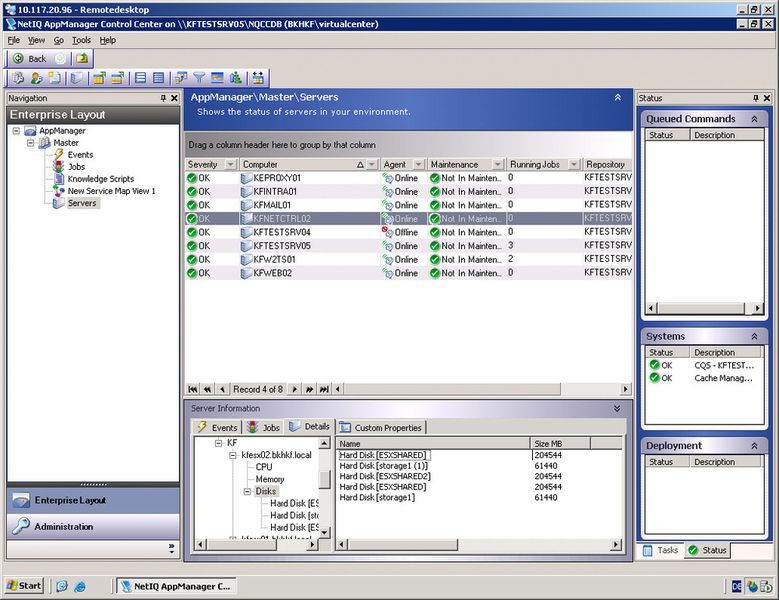Switch to the Tasks tab
This screenshot has height=600, width=779.
pos(660,550)
